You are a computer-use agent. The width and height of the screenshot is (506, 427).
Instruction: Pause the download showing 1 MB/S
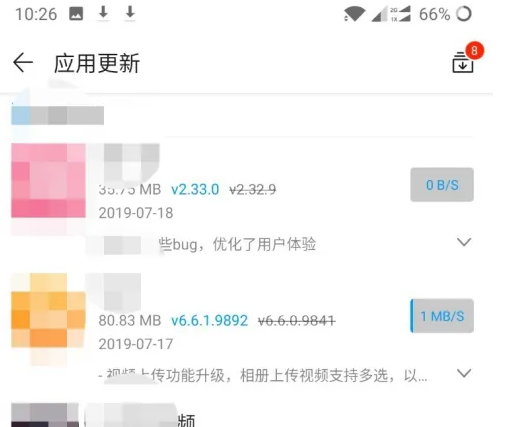[442, 316]
